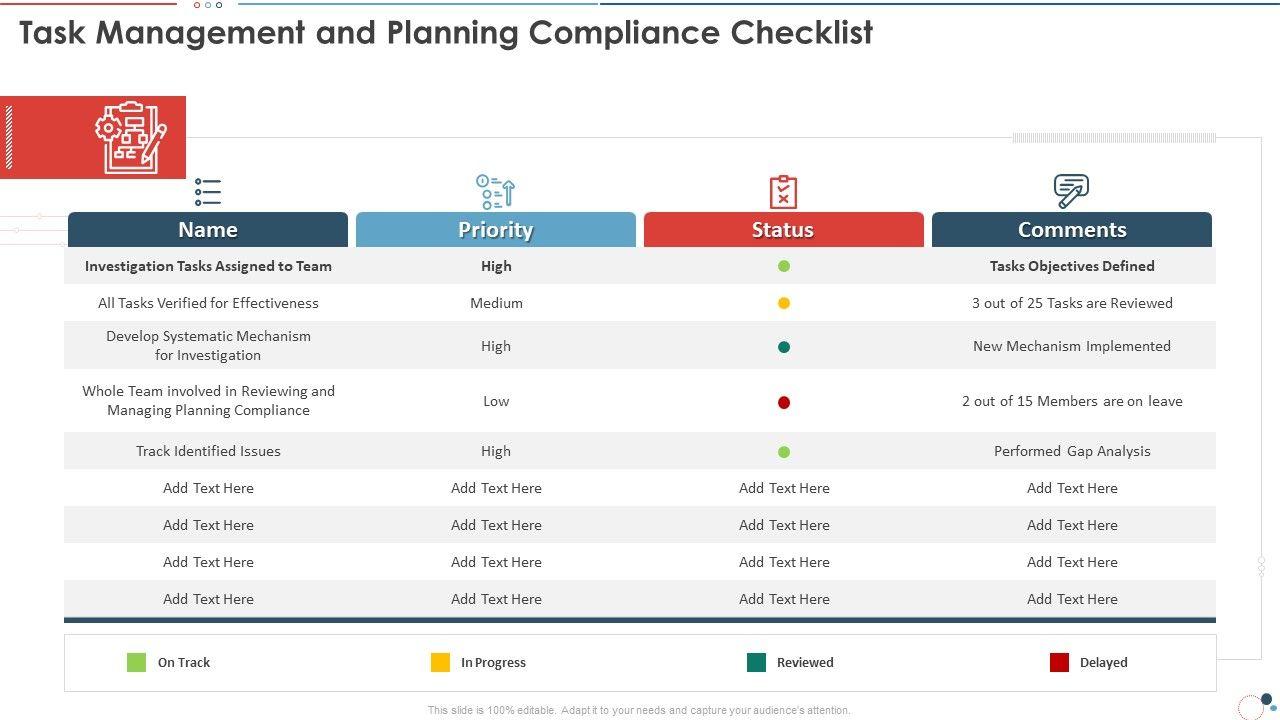Select the Status column header
The width and height of the screenshot is (1280, 720).
click(783, 230)
